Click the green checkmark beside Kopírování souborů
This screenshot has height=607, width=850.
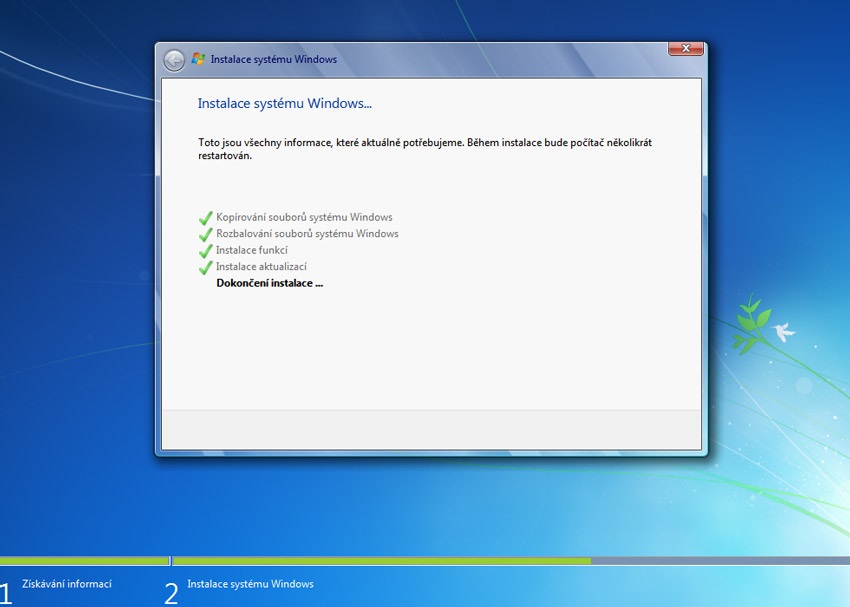205,218
